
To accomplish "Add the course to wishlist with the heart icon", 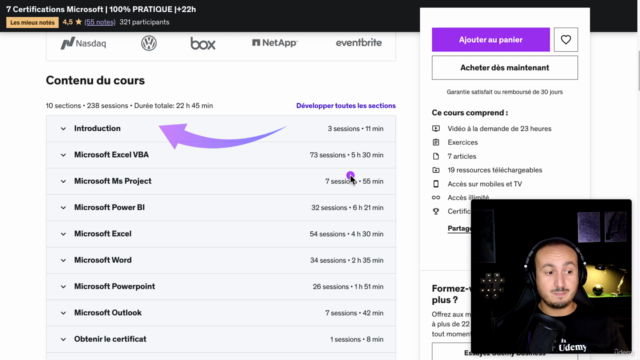I will coord(566,40).
